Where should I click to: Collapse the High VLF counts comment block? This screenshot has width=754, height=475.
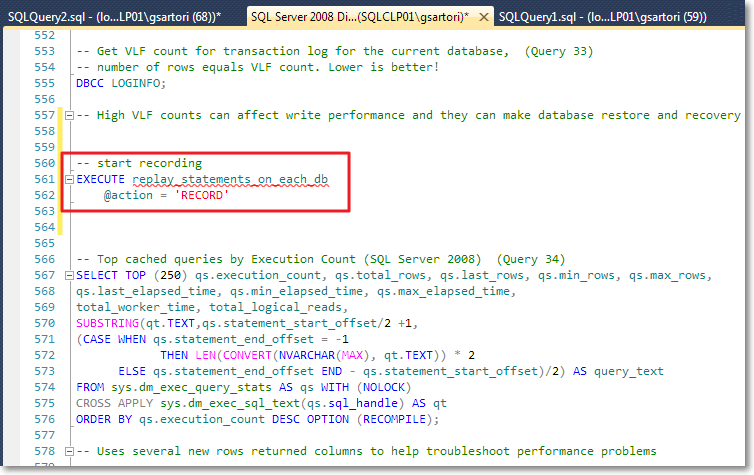(x=69, y=116)
